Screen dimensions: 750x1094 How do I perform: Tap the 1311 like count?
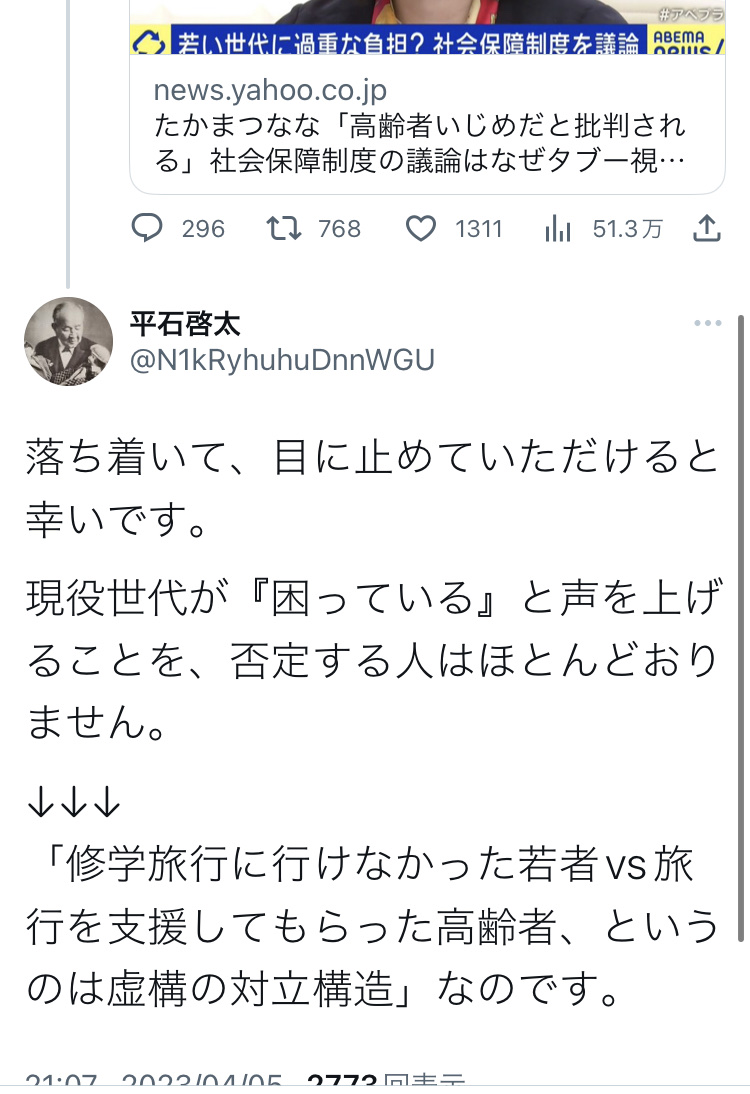click(x=479, y=229)
